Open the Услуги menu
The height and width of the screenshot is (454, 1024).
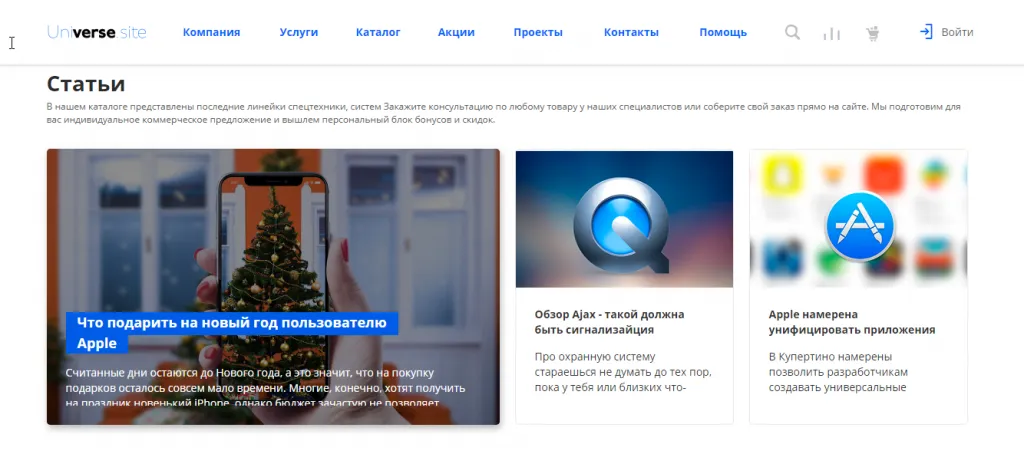(298, 32)
